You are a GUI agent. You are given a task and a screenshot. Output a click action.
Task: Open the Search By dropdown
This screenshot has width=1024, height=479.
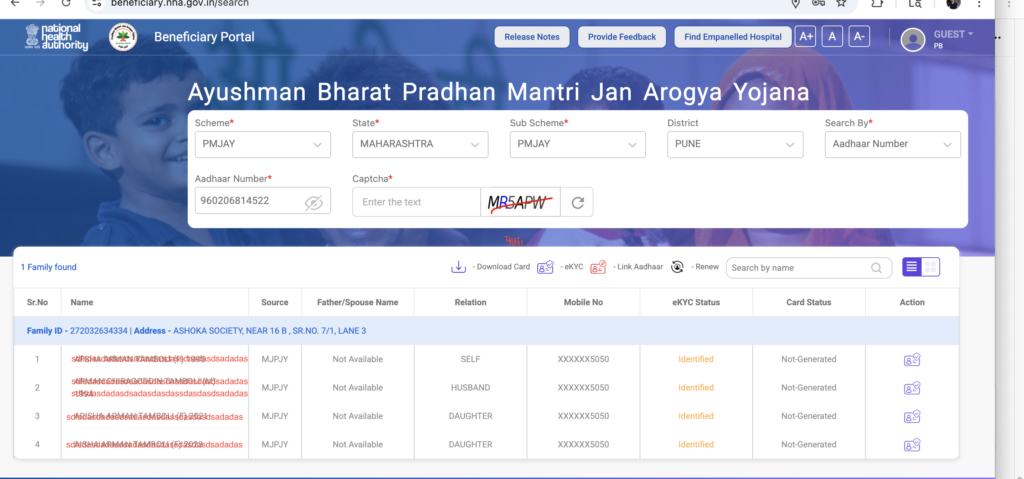pos(893,144)
